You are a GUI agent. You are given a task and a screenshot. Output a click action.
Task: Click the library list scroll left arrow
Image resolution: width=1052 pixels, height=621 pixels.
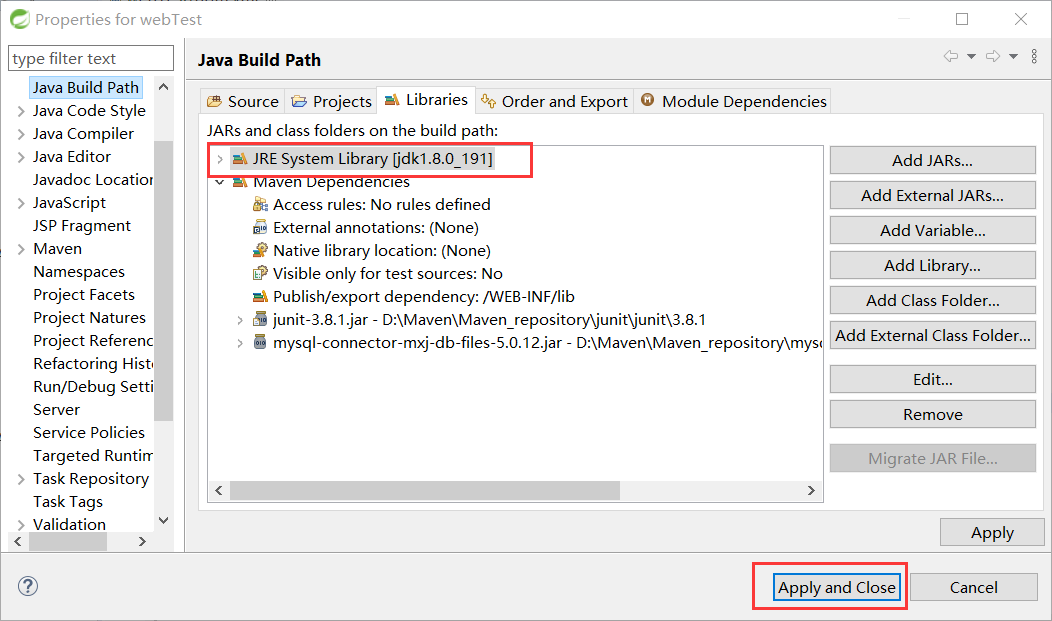(219, 490)
